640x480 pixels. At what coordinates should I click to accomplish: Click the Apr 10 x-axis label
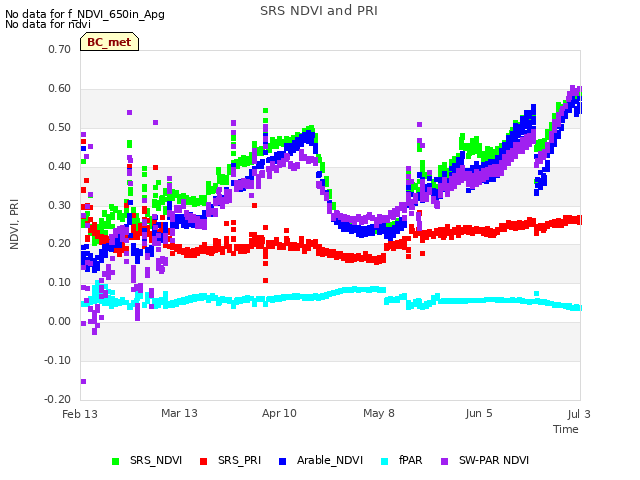point(279,413)
